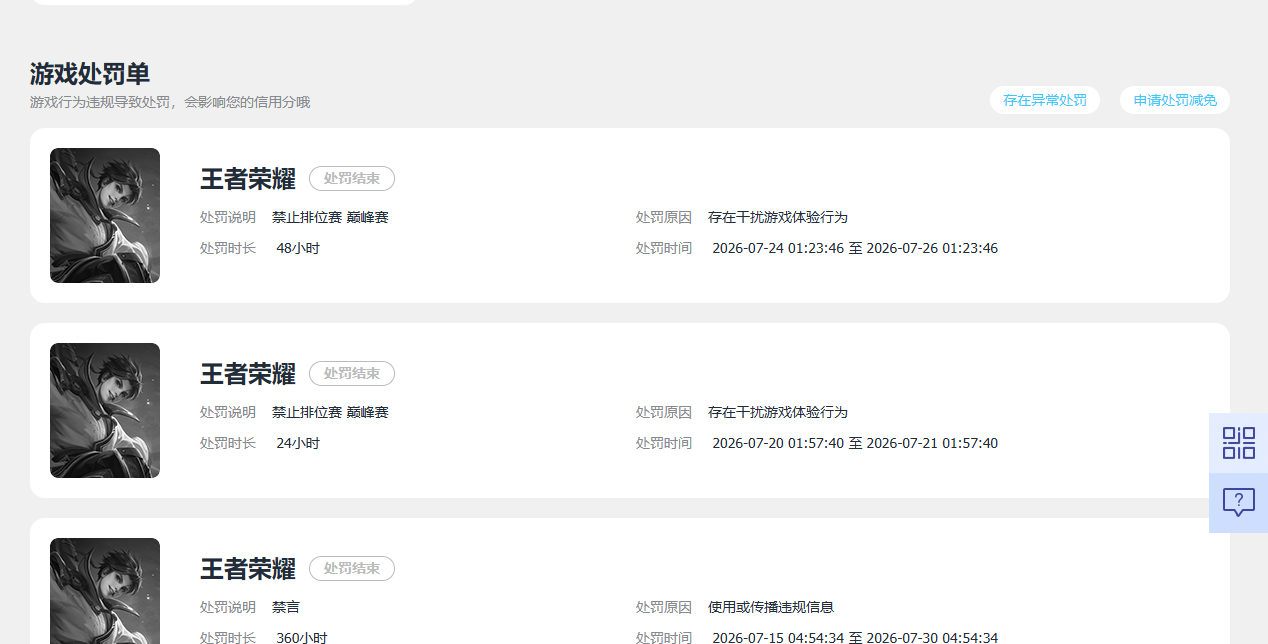Open hero thumbnail on the 24小时 penalty card
Viewport: 1268px width, 644px height.
click(x=105, y=411)
